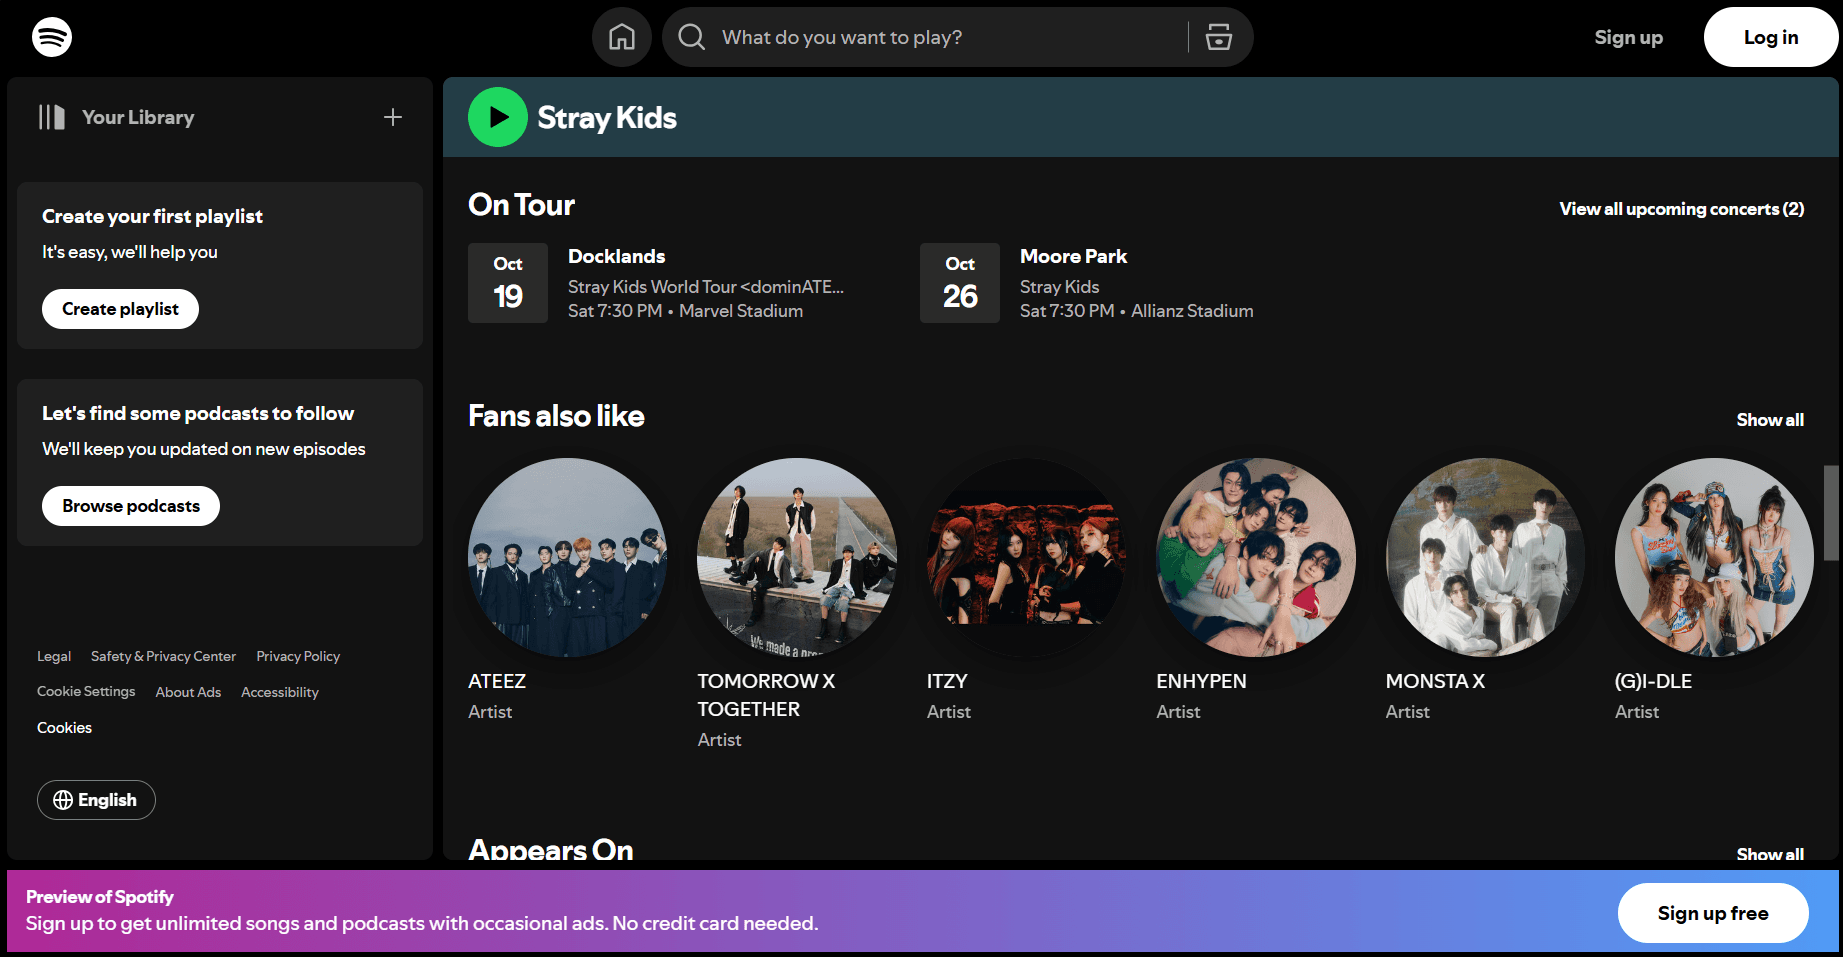Click the Browse podcasts button
Image resolution: width=1843 pixels, height=957 pixels.
tap(131, 506)
